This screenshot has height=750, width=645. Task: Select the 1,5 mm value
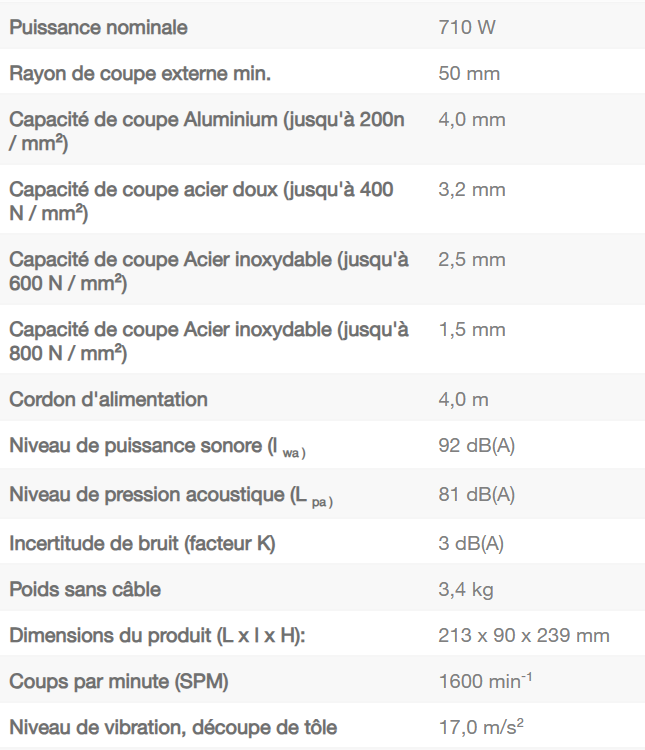472,330
